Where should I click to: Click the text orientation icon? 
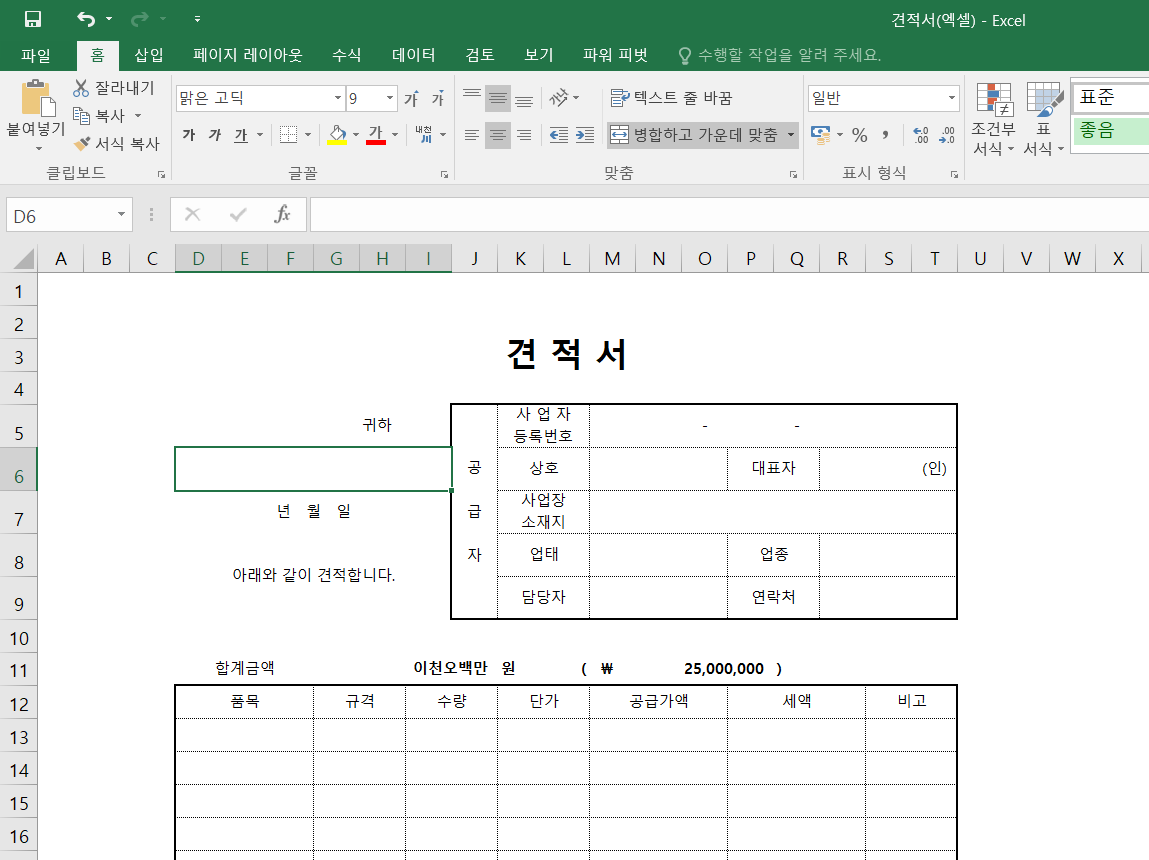tap(559, 97)
